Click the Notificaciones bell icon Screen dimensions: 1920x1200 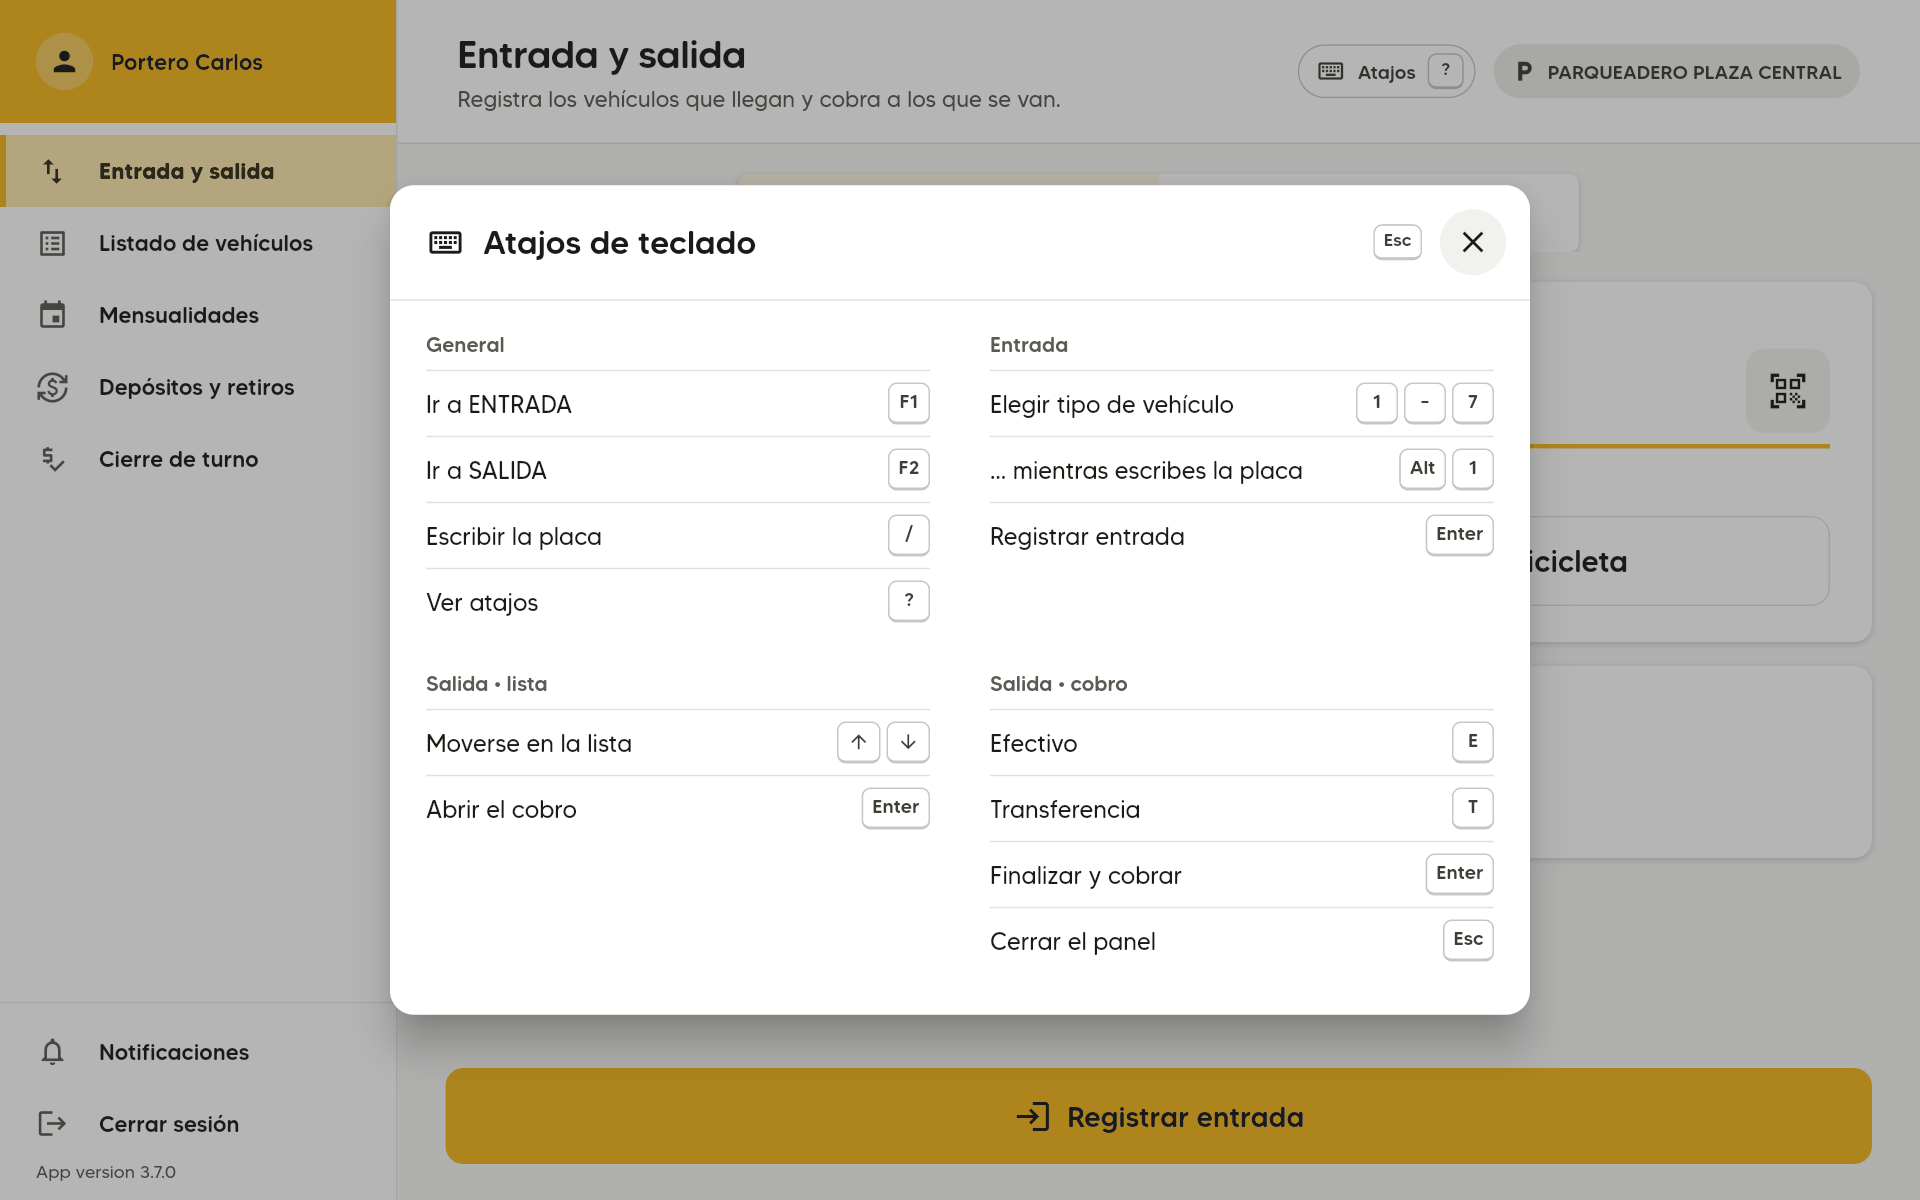pyautogui.click(x=52, y=1052)
